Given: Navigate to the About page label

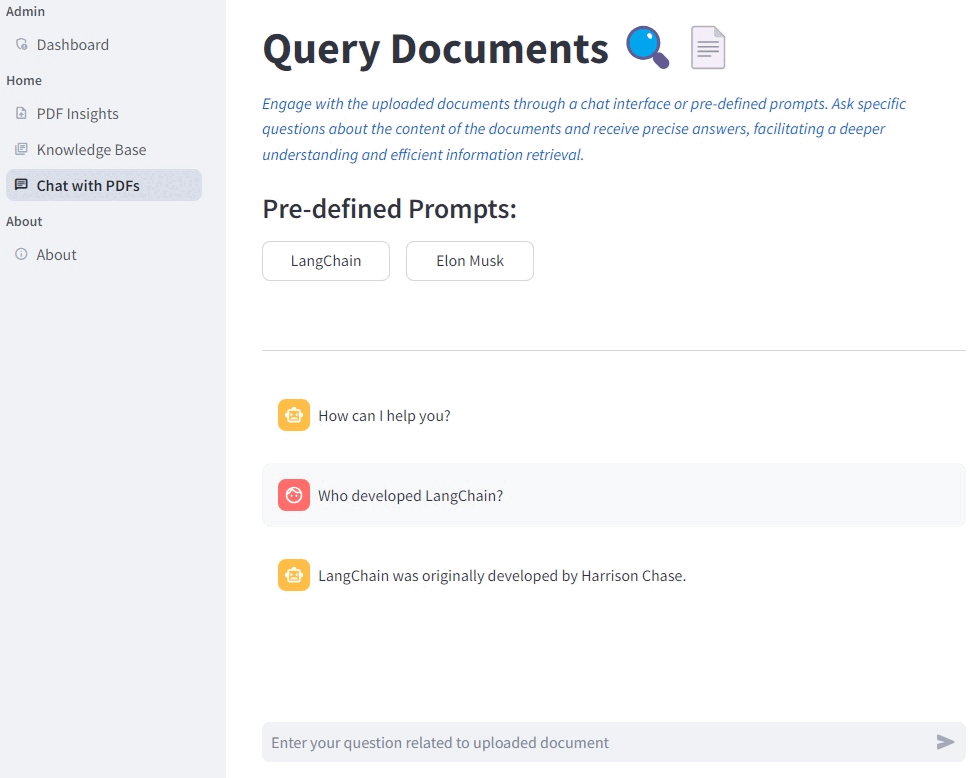Looking at the screenshot, I should (x=57, y=255).
